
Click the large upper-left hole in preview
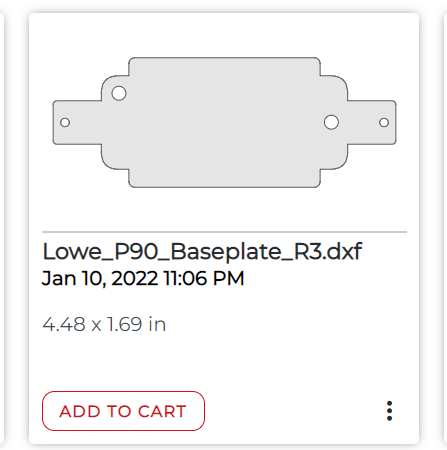point(119,93)
